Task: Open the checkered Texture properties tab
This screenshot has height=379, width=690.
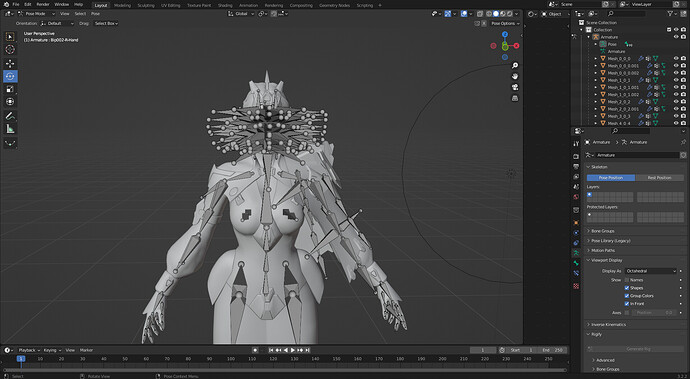Action: (576, 286)
